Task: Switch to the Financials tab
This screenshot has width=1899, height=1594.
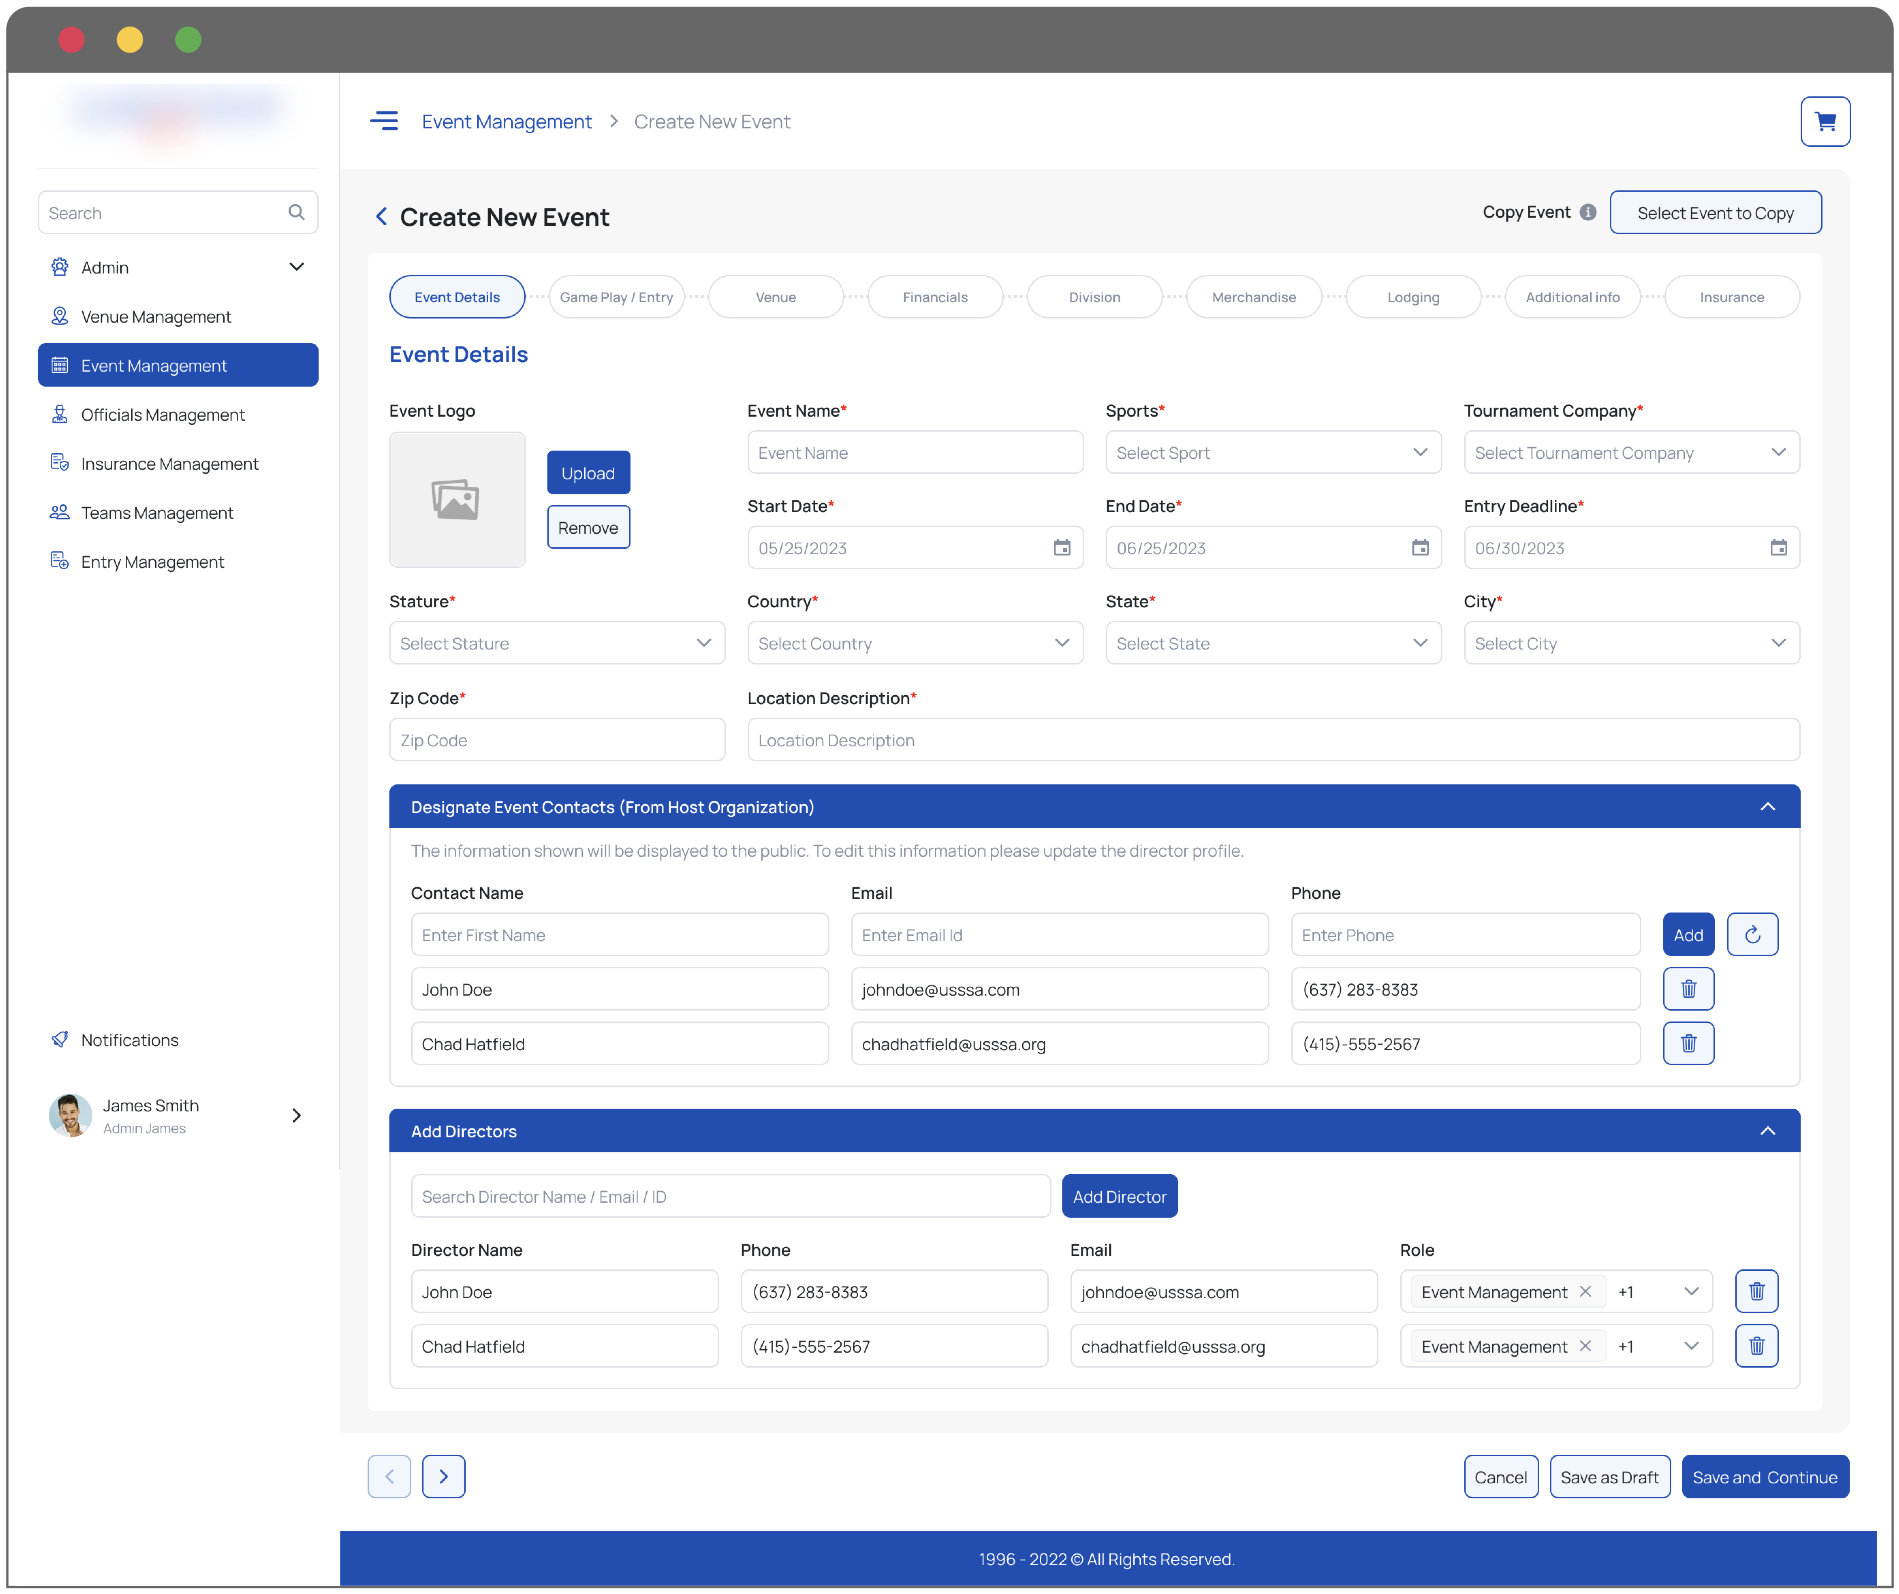Action: point(935,297)
